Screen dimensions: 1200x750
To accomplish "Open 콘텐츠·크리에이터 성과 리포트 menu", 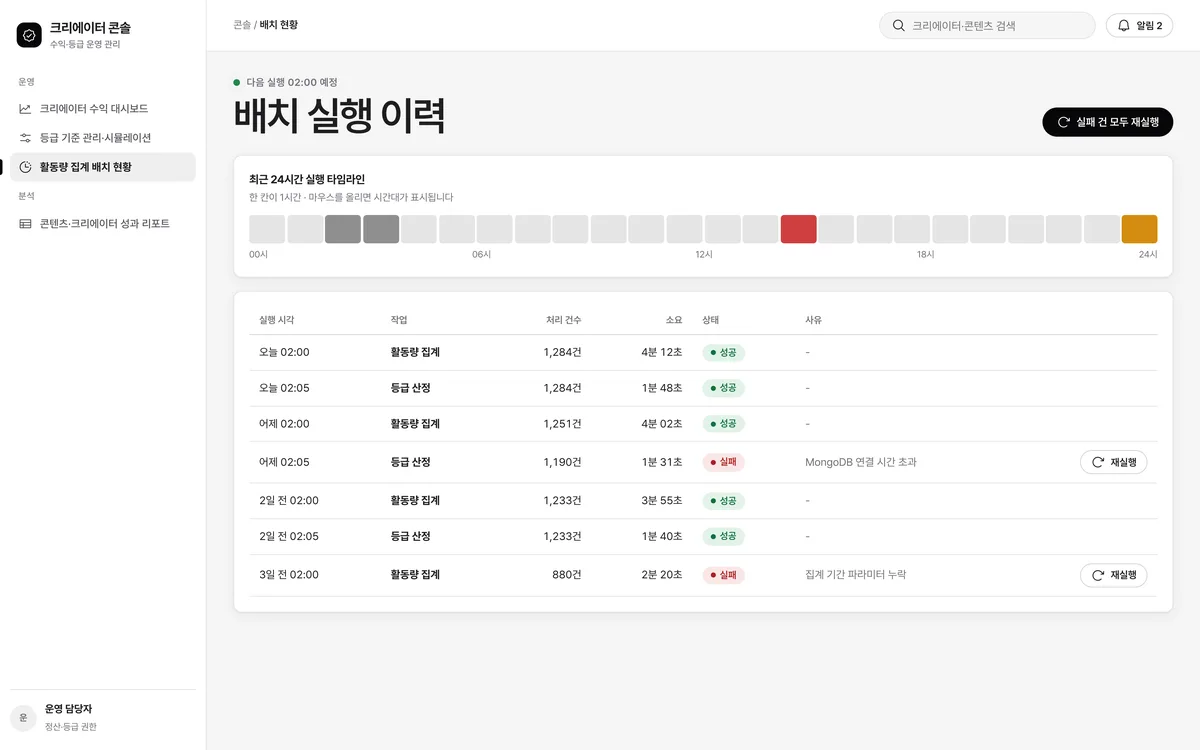I will (103, 224).
